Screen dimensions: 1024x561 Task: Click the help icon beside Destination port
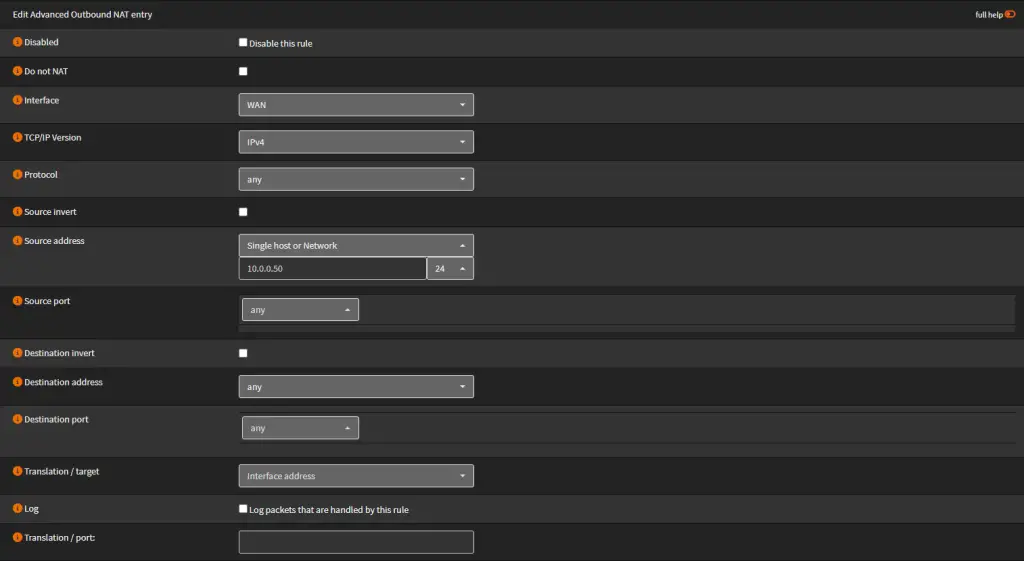click(x=17, y=420)
